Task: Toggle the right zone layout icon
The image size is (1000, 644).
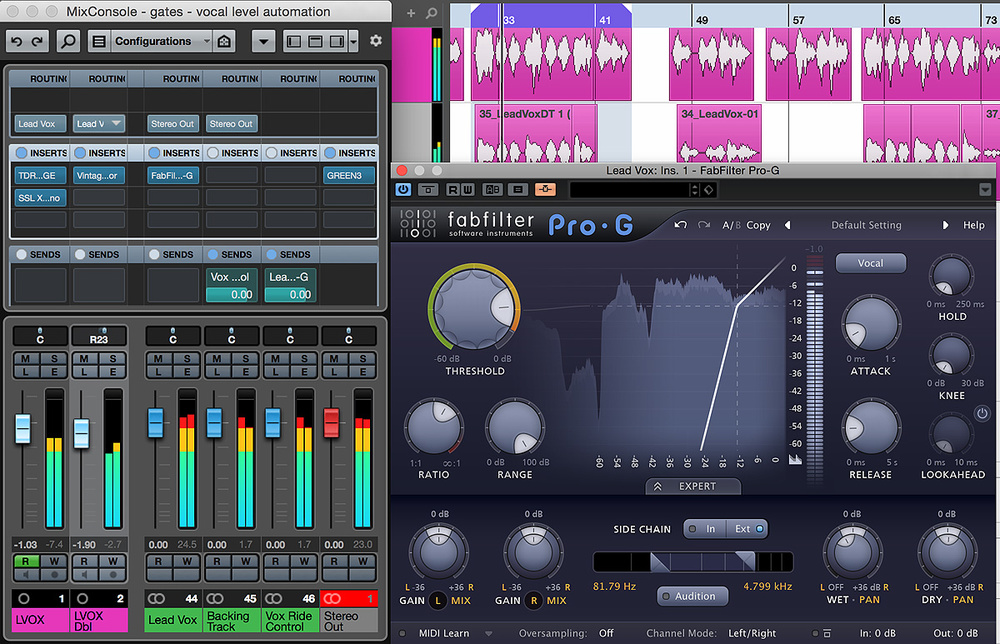Action: [x=337, y=41]
